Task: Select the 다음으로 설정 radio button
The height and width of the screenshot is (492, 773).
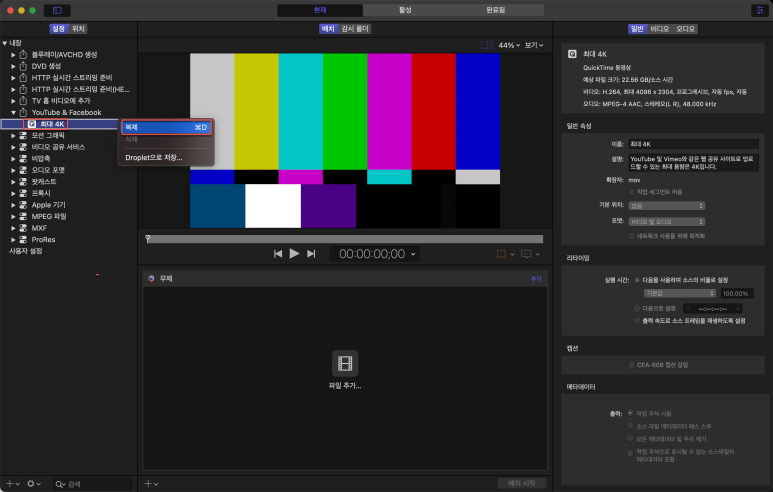Action: [637, 309]
